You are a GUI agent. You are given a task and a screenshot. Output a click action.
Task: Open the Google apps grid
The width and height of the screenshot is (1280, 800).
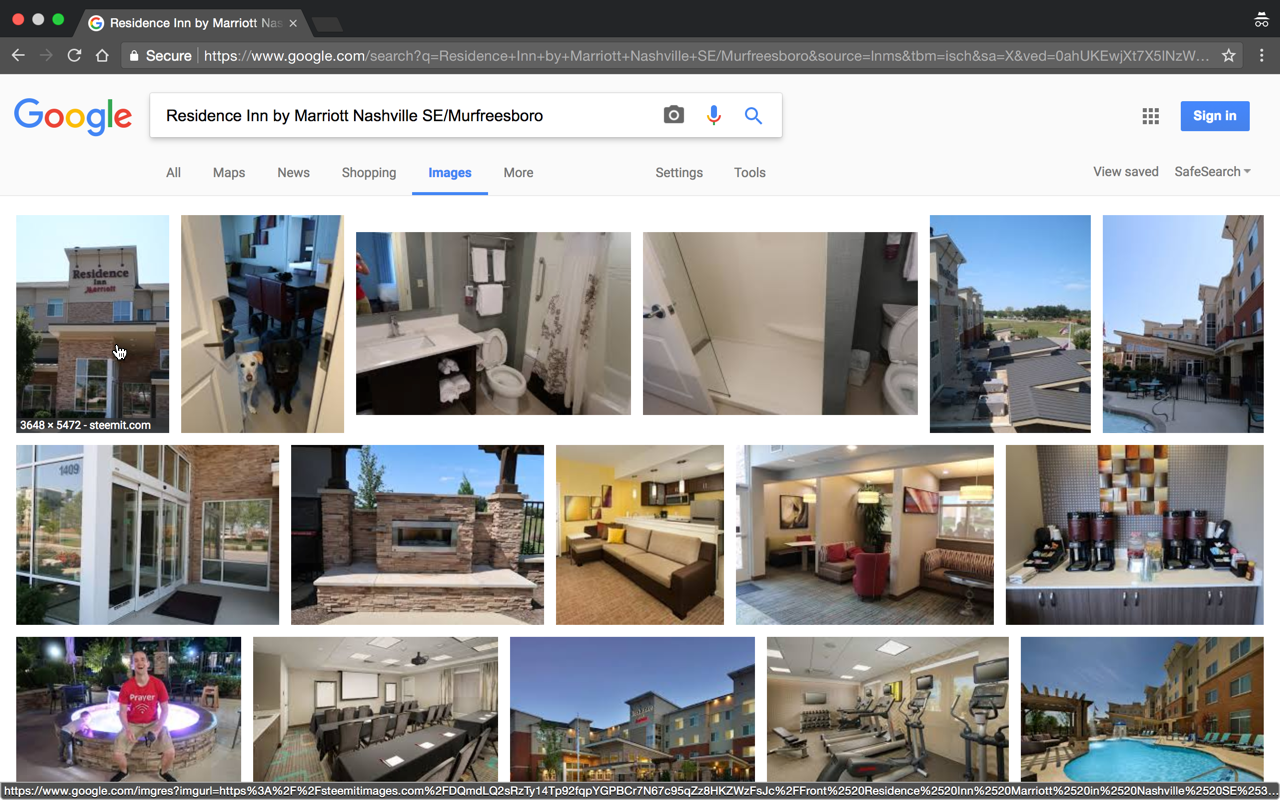coord(1151,116)
